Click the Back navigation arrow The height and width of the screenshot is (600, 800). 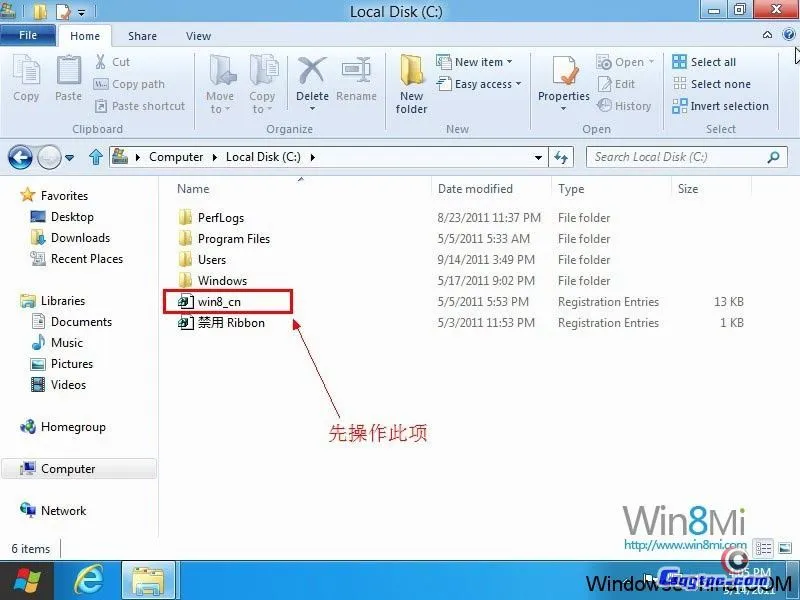[x=21, y=157]
